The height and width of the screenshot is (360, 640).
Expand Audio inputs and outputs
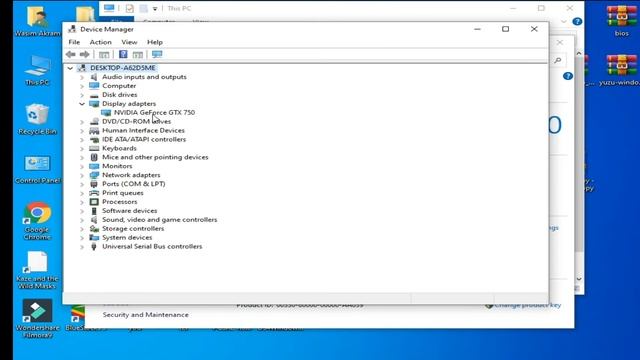(82, 77)
